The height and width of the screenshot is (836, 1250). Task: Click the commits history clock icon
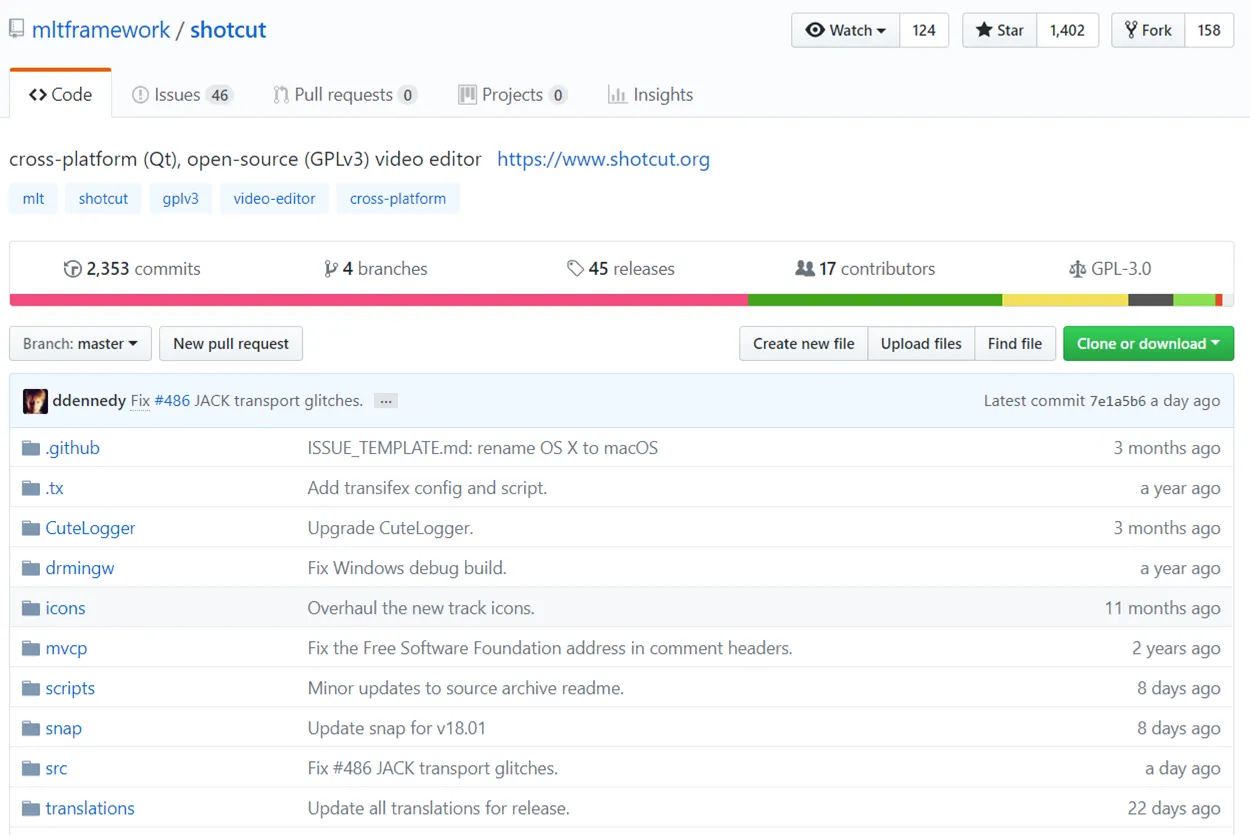pos(72,269)
